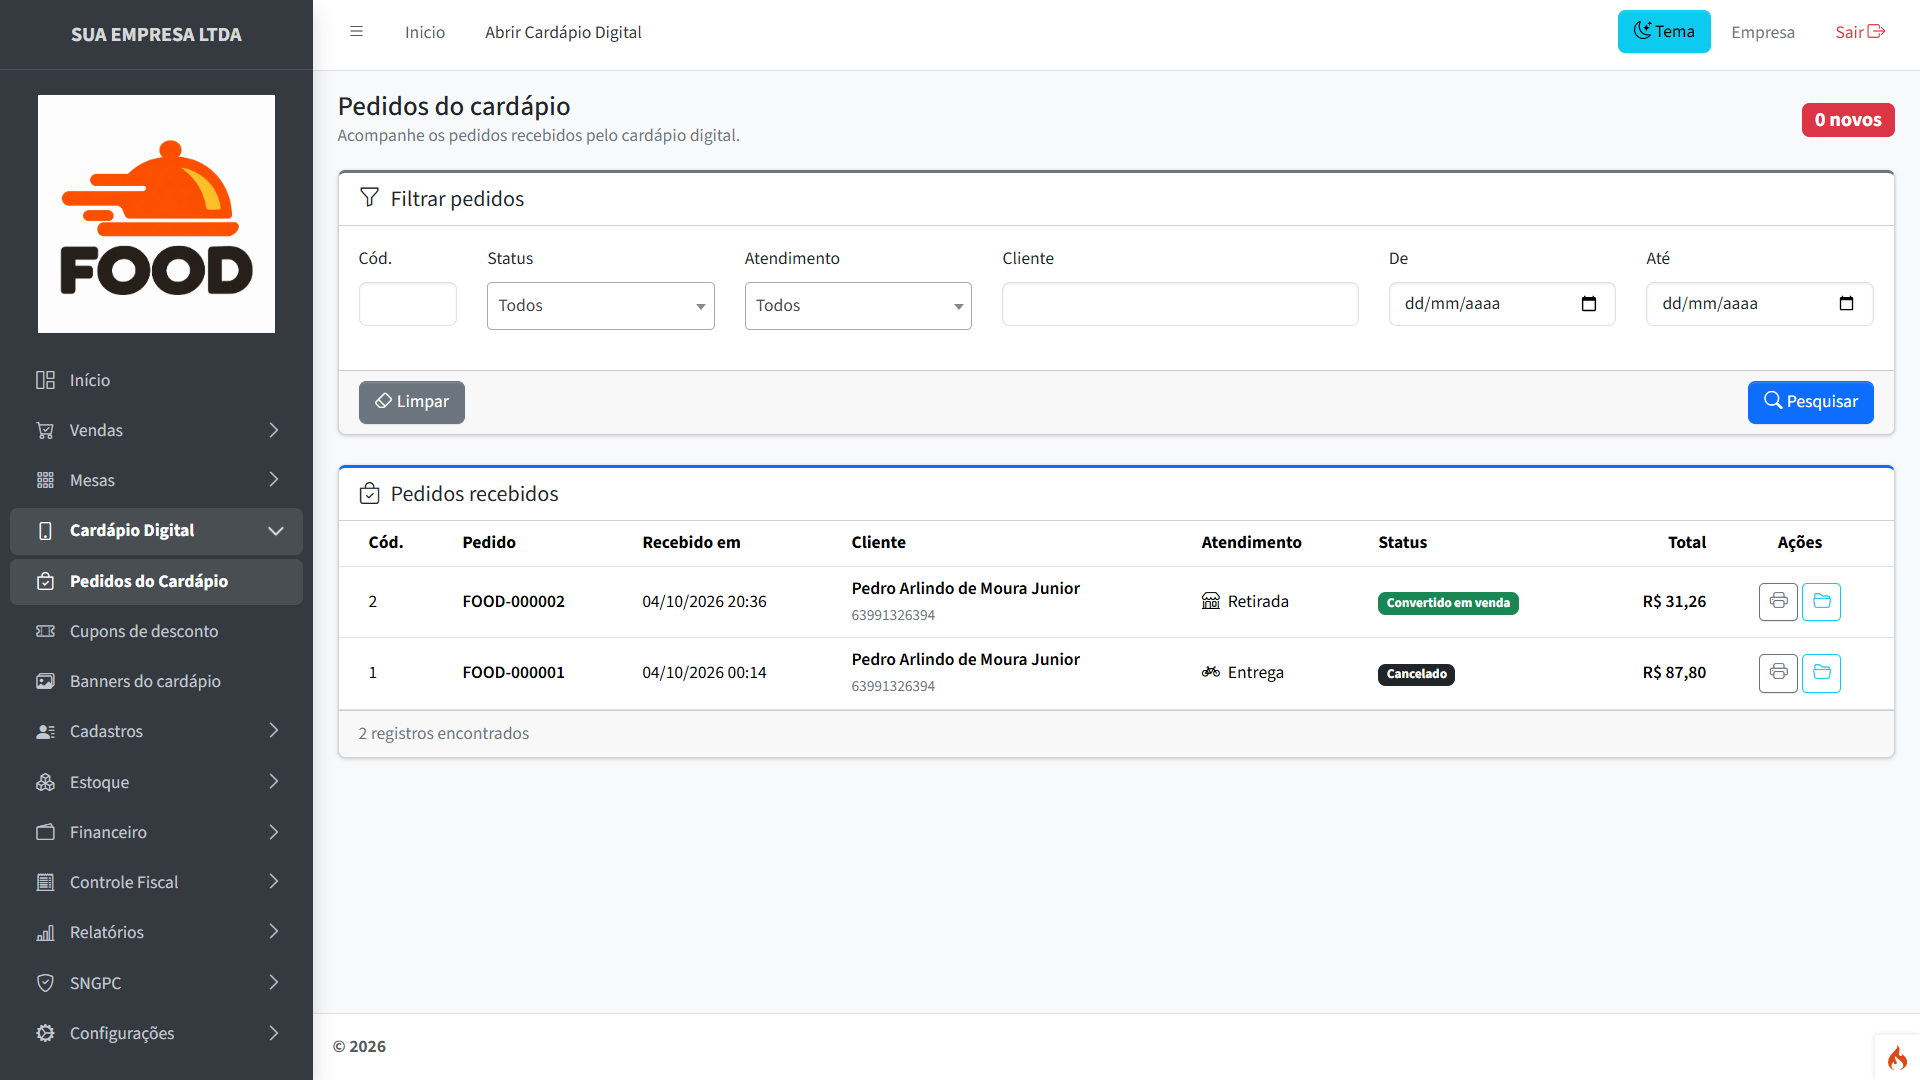Open Abrir Cardápio Digital link

563,33
